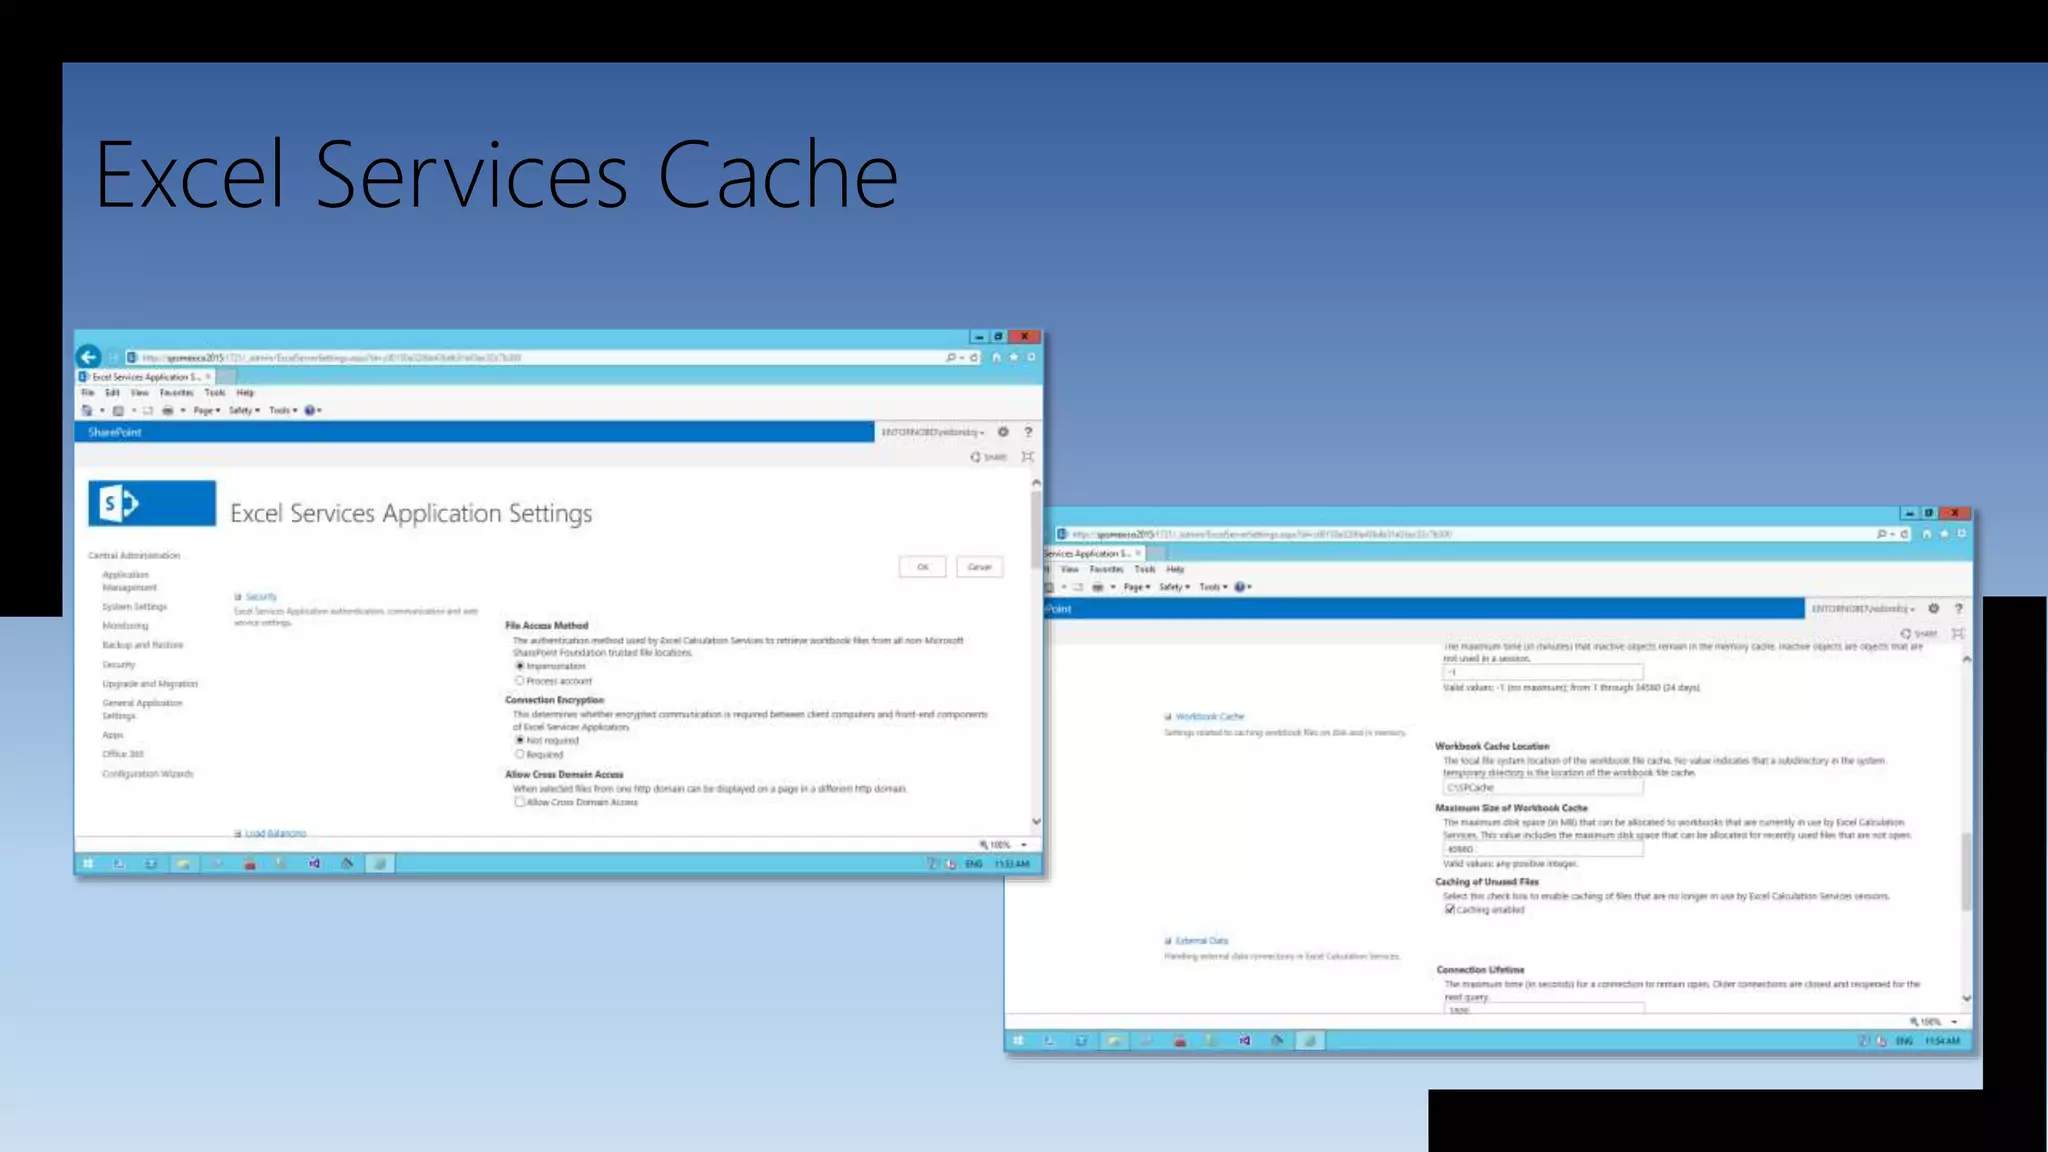Click left window vertical scrollbar thumb
The height and width of the screenshot is (1152, 2048).
(x=1036, y=531)
